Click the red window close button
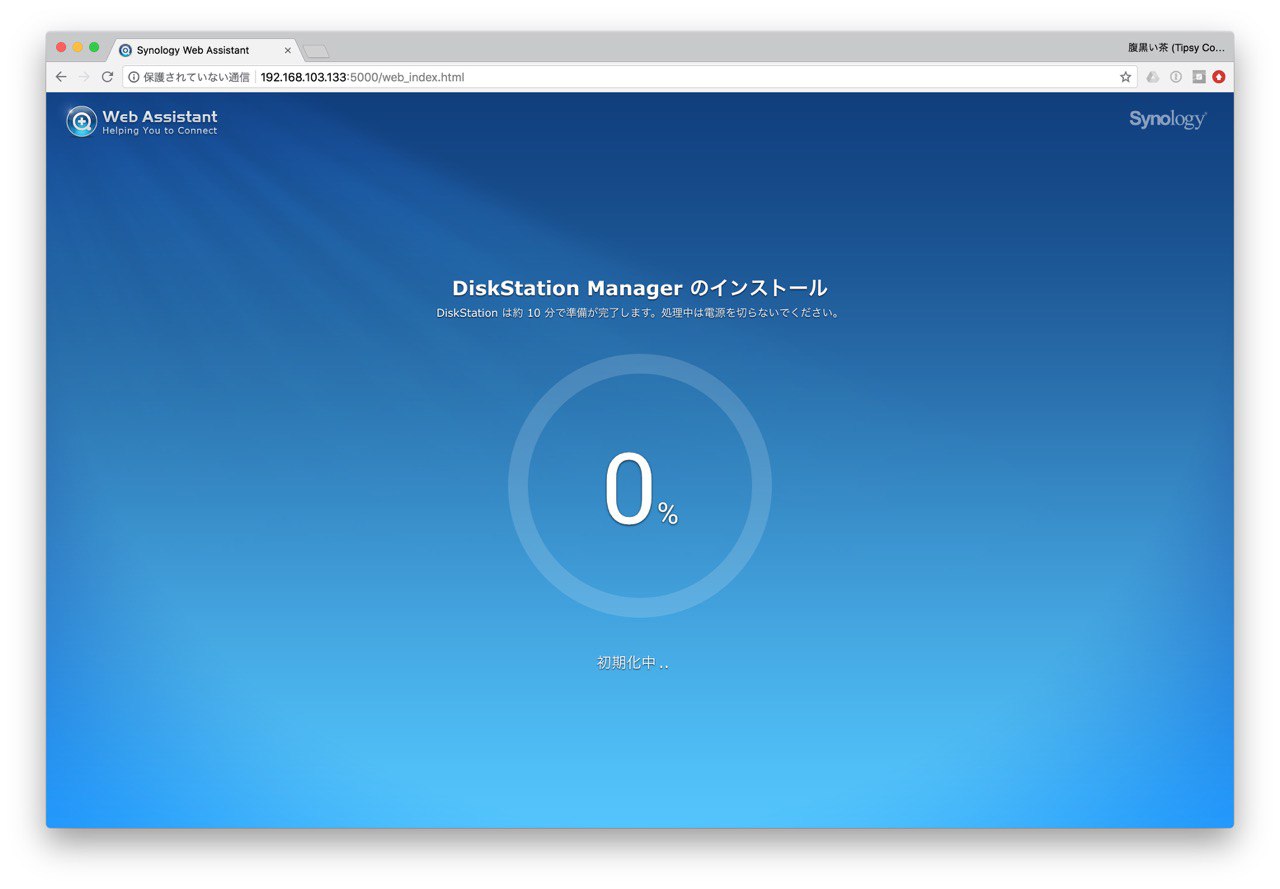Viewport: 1280px width, 889px height. (x=61, y=47)
